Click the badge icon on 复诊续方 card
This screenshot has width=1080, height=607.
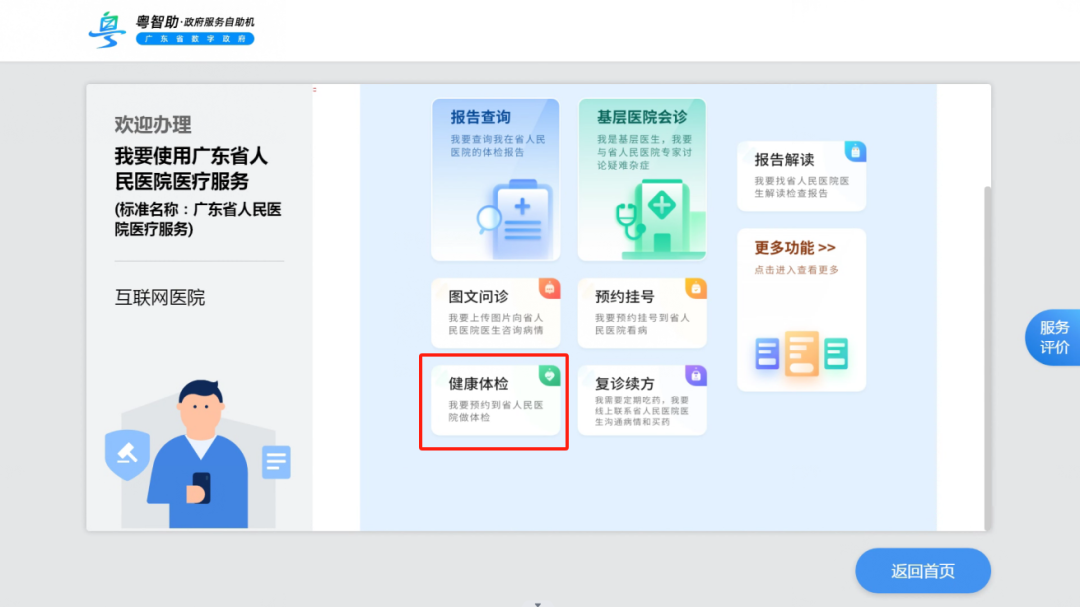tap(696, 374)
